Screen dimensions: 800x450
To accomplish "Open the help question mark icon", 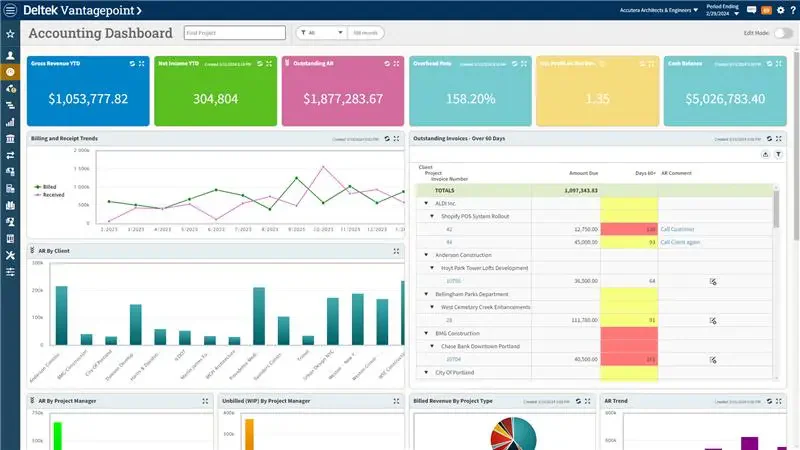I will click(x=793, y=10).
